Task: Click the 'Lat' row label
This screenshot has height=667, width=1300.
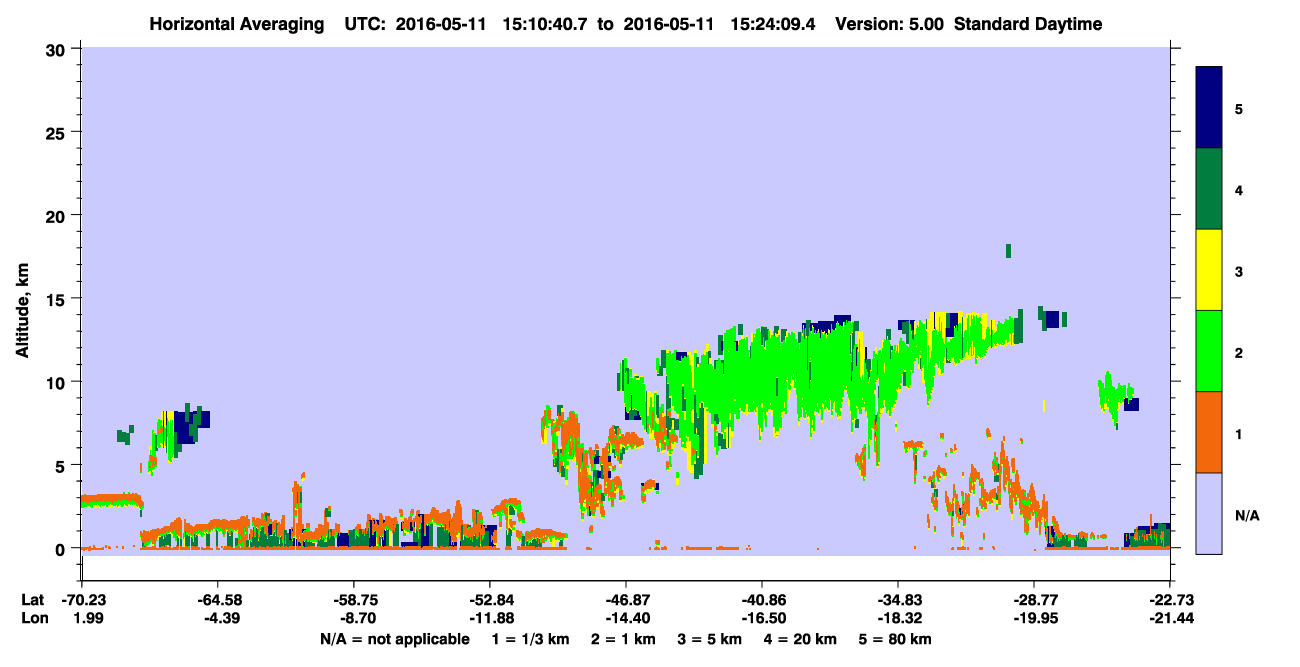Action: [x=32, y=600]
